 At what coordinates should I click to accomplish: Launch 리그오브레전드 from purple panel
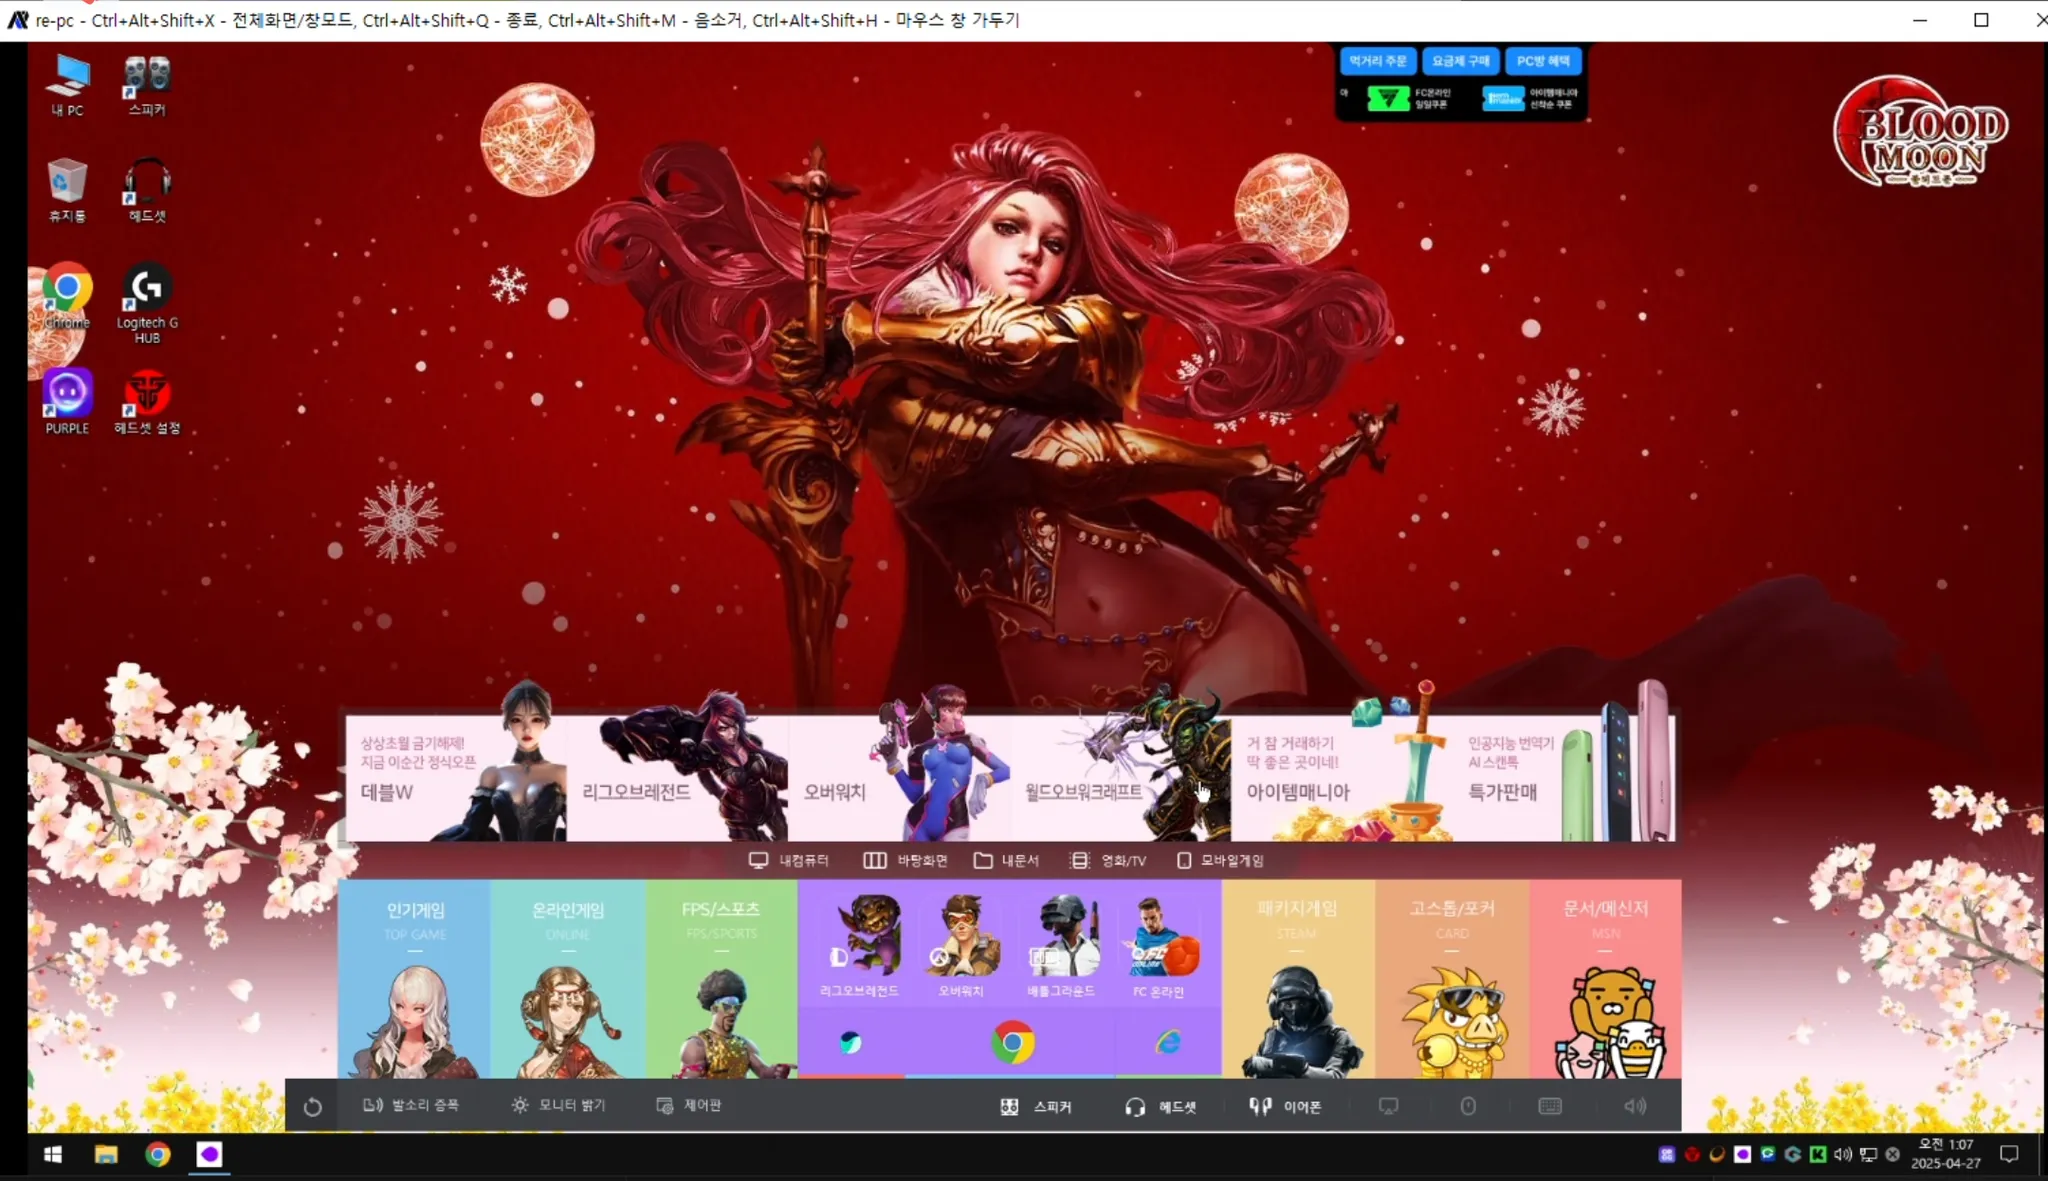pos(860,946)
